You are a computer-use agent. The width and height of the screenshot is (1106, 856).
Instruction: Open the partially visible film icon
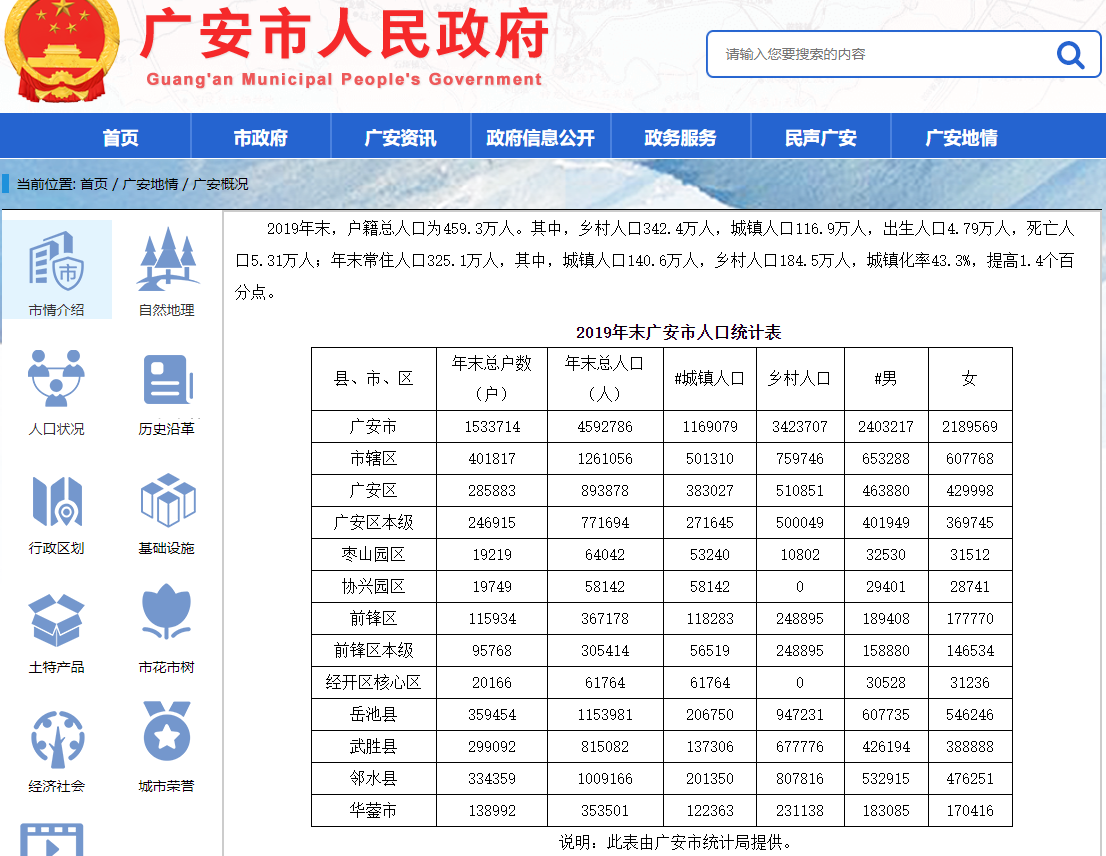[52, 840]
